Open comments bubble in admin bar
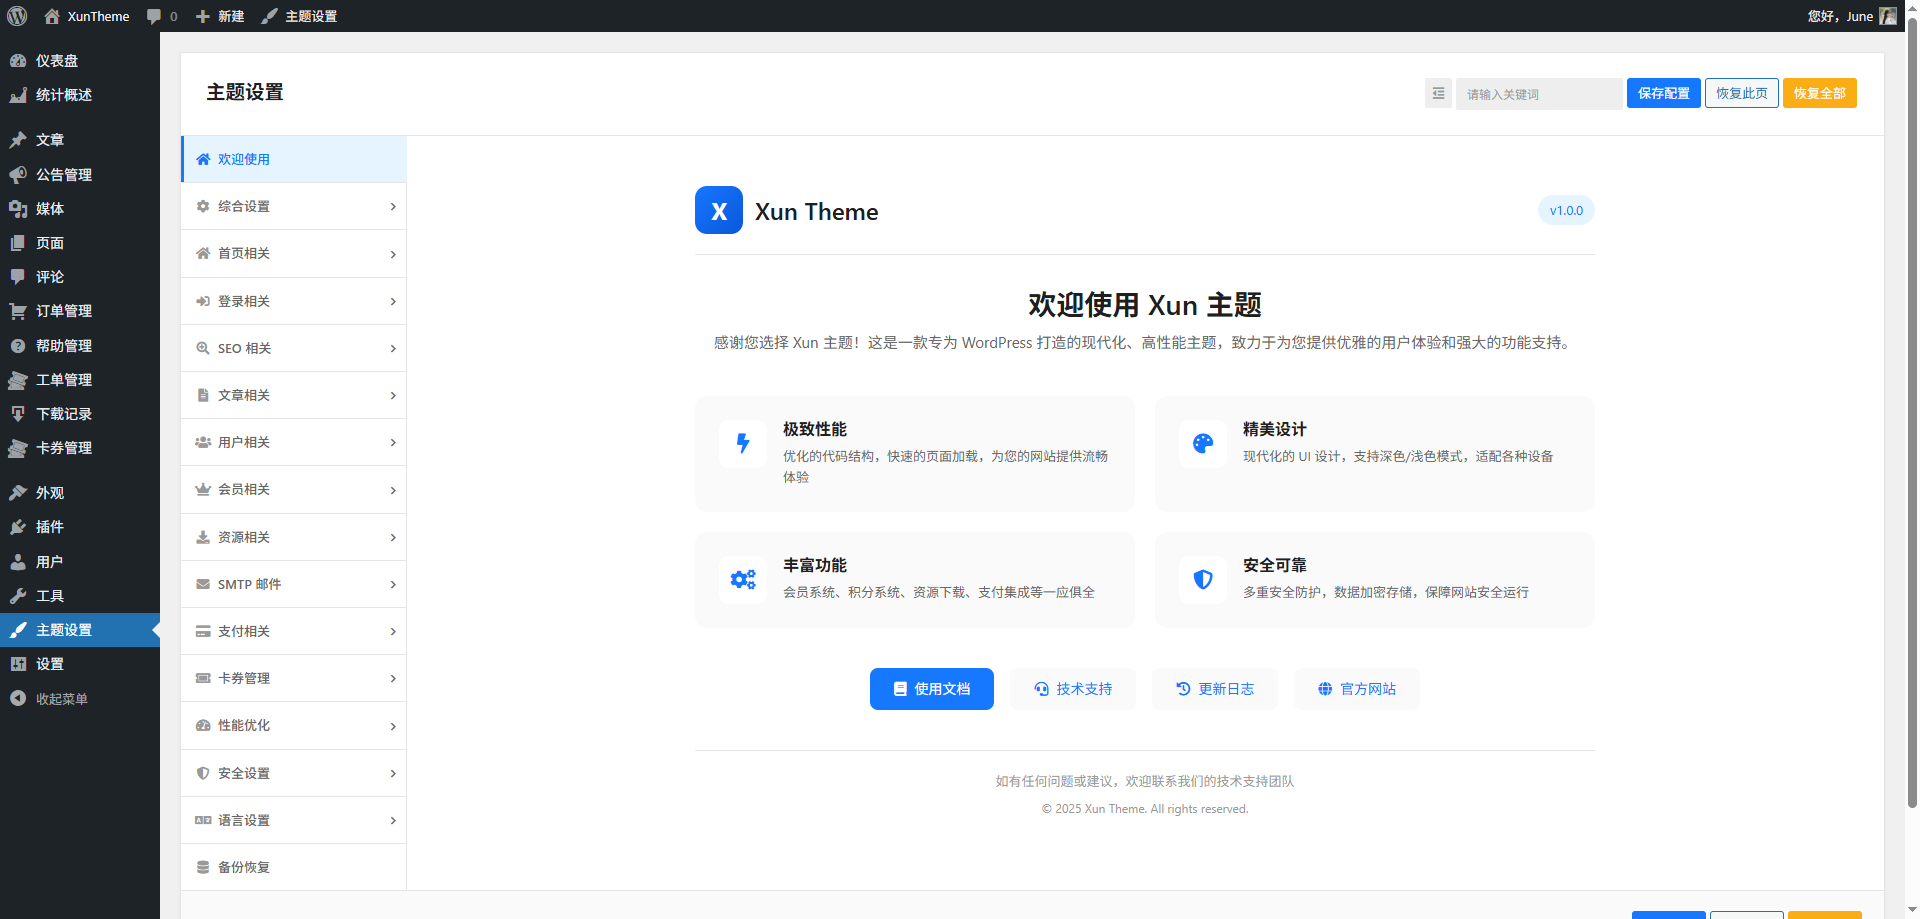Viewport: 1920px width, 919px height. click(161, 16)
